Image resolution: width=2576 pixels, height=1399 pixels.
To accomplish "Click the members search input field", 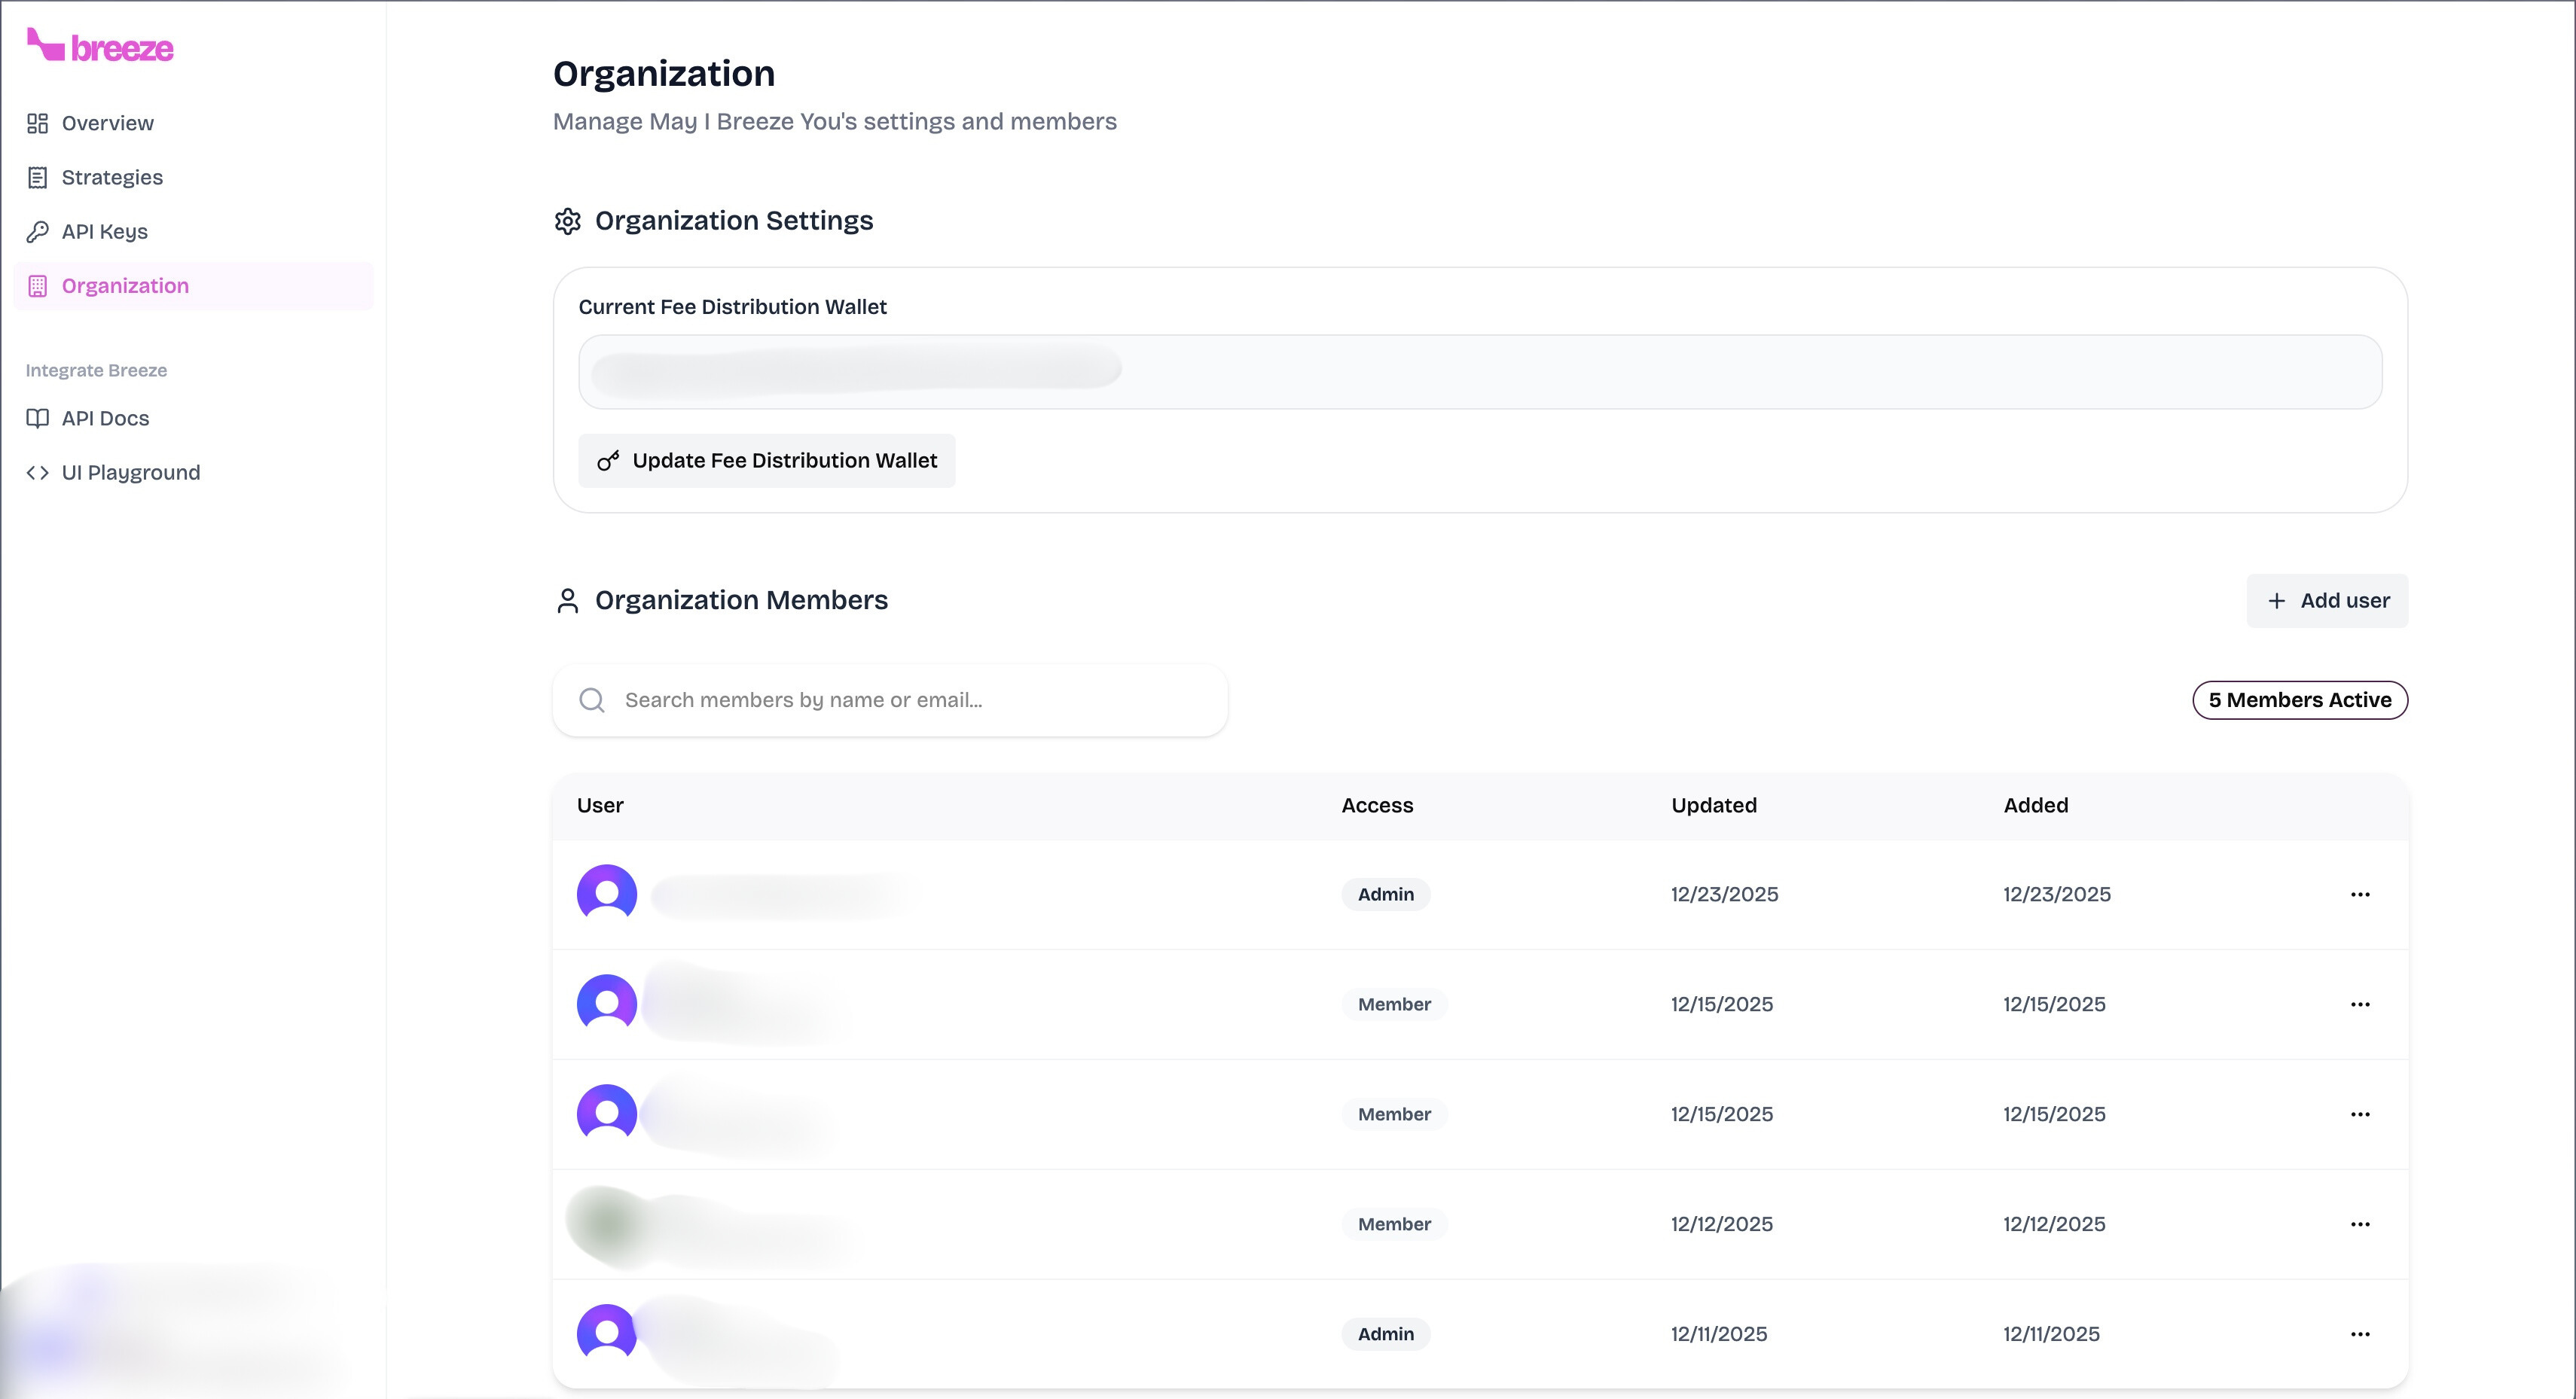I will (x=890, y=700).
